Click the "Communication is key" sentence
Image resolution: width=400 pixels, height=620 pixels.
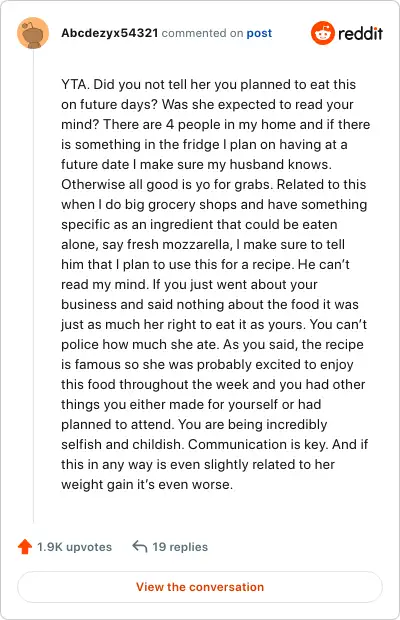(x=258, y=444)
